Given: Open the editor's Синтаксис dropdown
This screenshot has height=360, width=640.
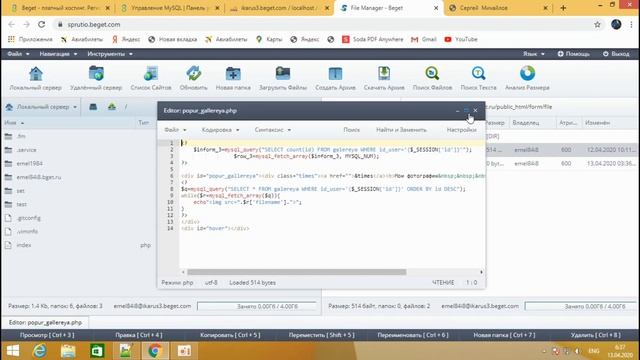Looking at the screenshot, I should (x=273, y=130).
